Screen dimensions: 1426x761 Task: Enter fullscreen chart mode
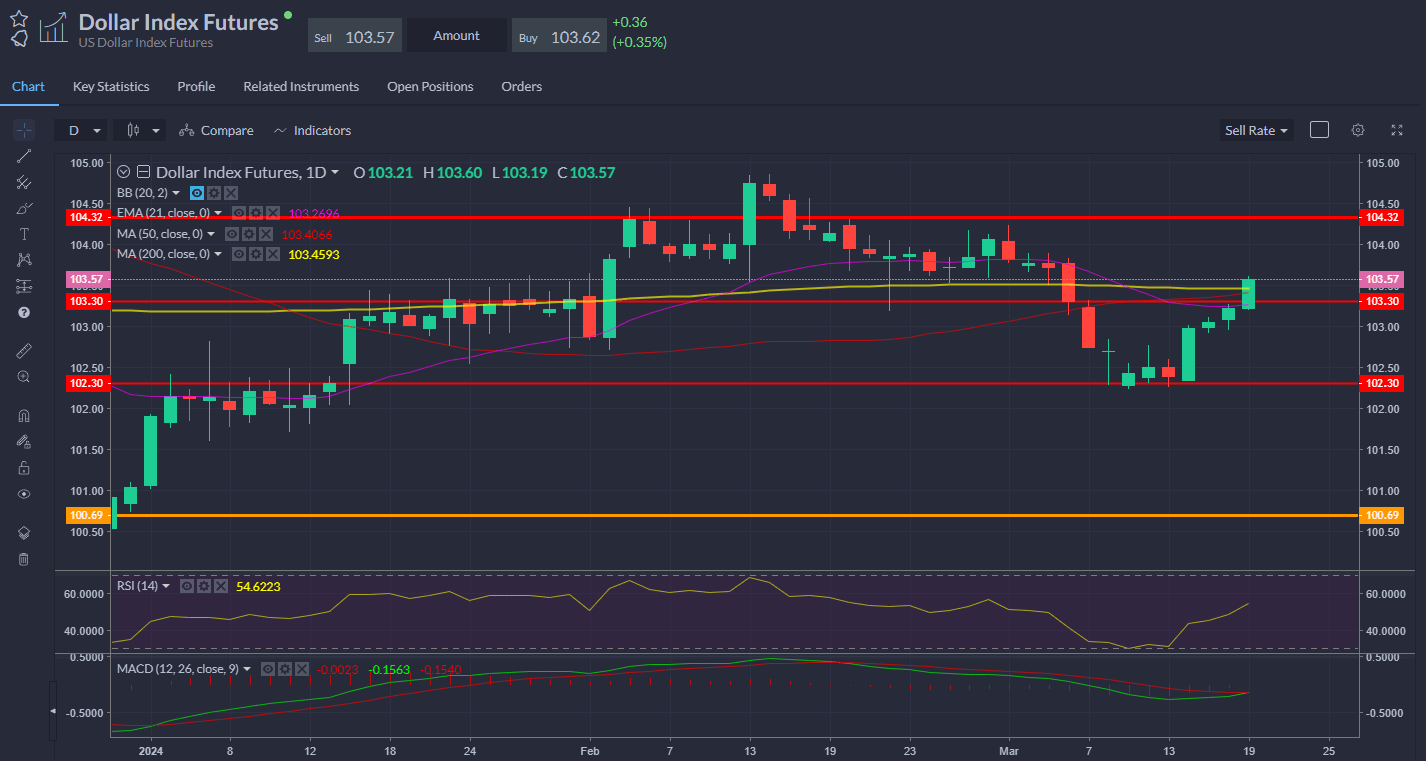(x=1397, y=130)
